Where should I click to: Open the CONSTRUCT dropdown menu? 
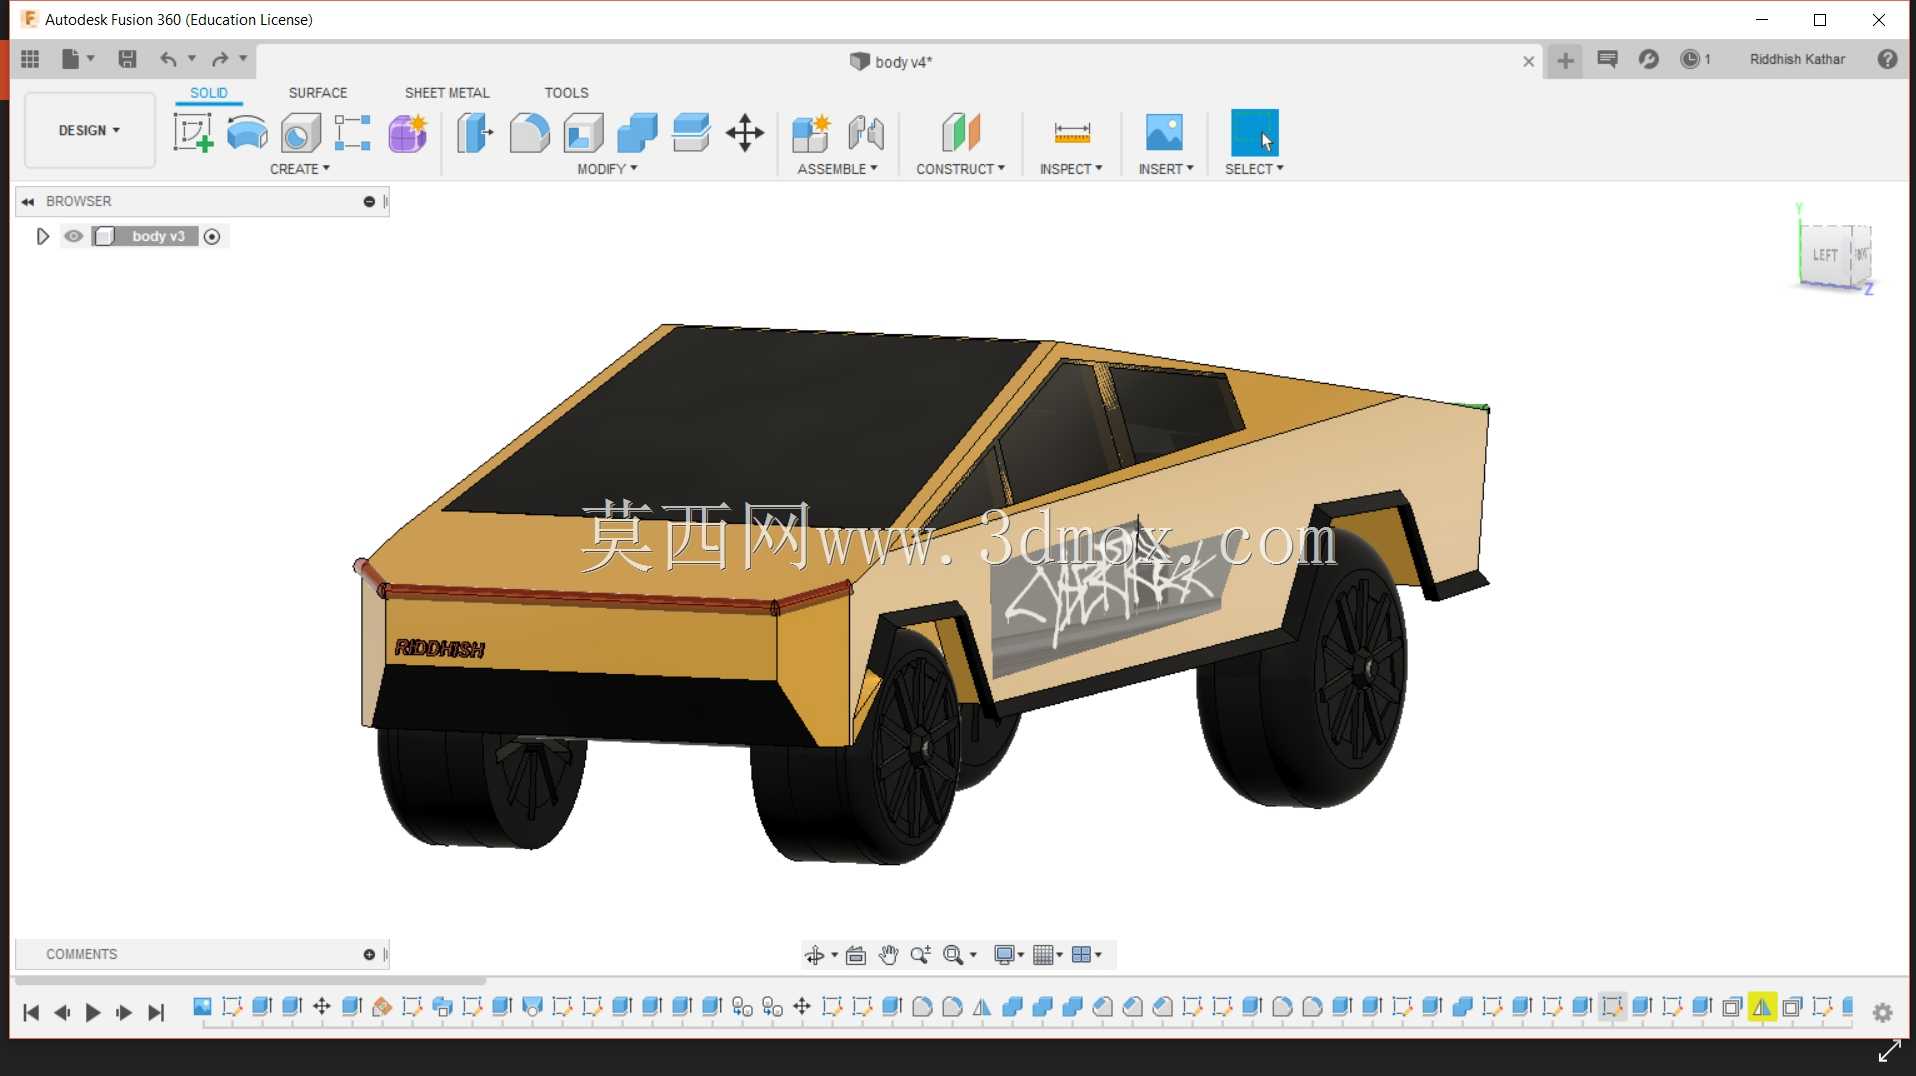click(961, 169)
